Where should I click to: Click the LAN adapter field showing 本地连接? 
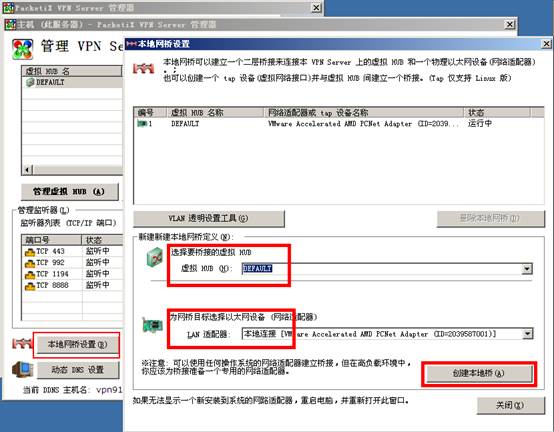387,333
